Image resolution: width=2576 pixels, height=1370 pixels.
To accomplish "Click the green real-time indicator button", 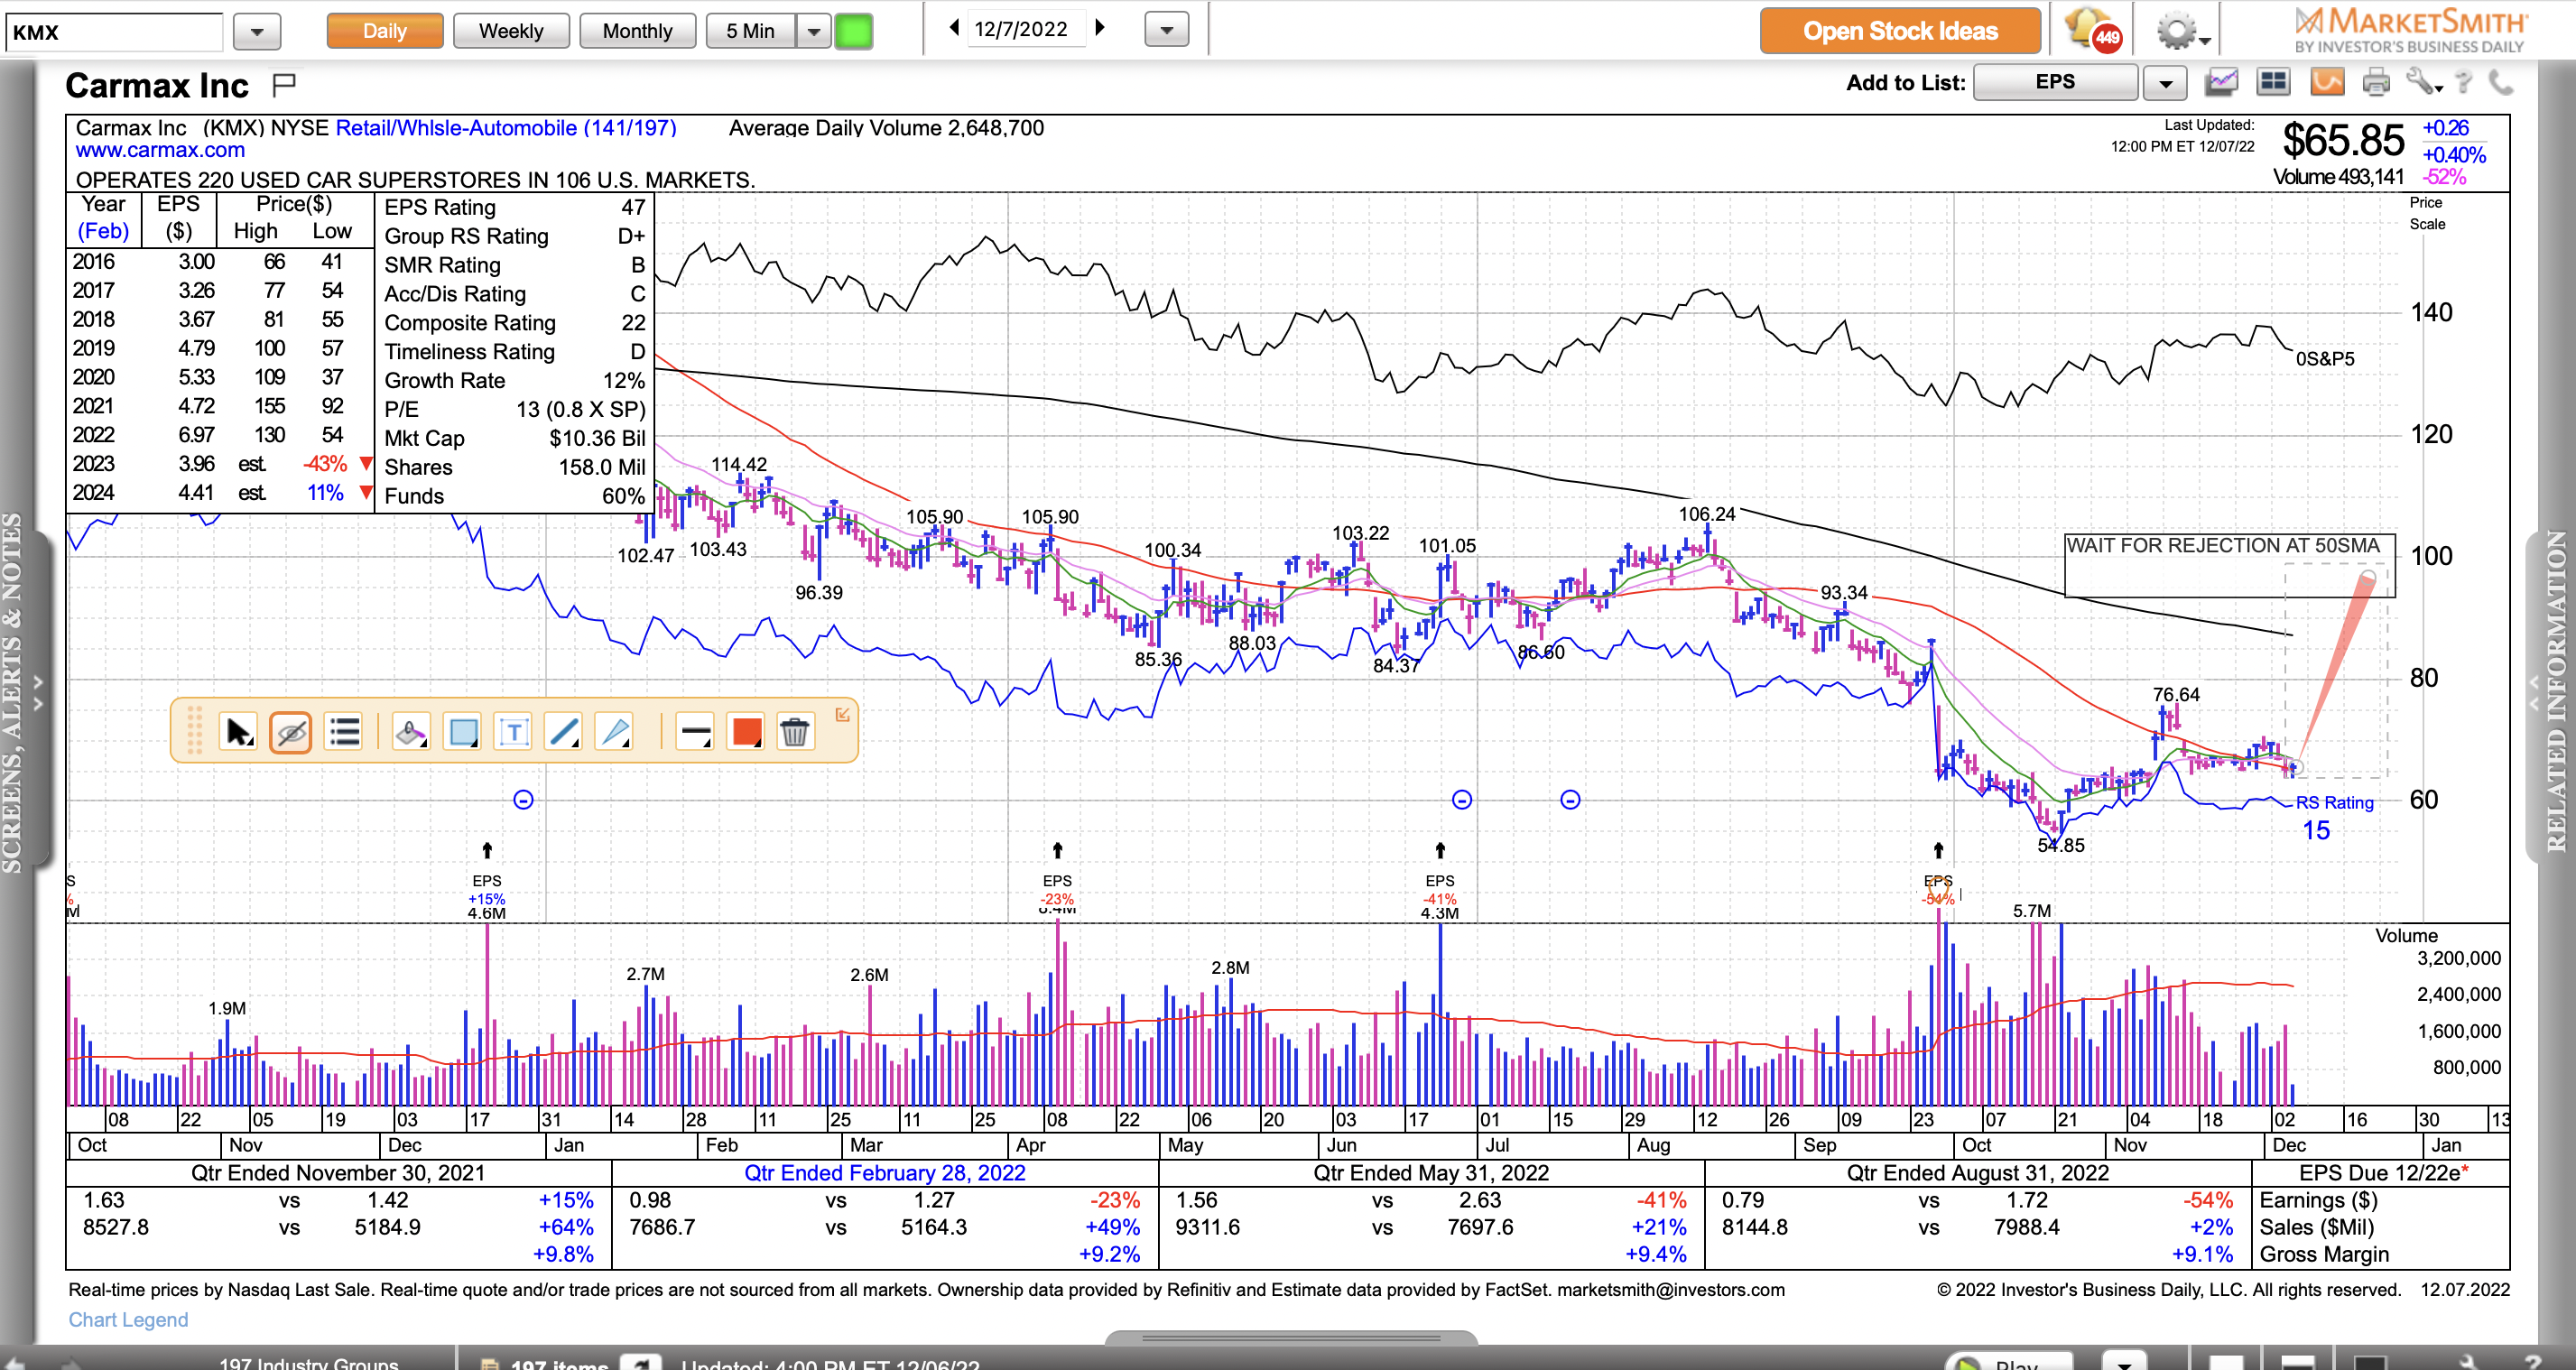I will tap(854, 31).
